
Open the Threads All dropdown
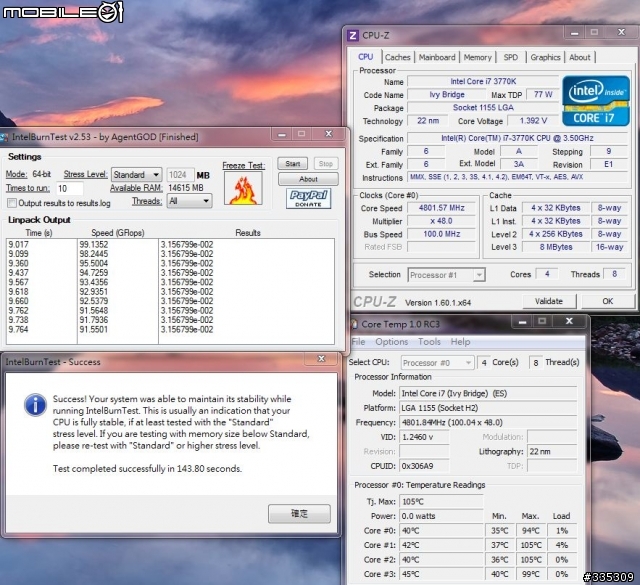point(189,201)
